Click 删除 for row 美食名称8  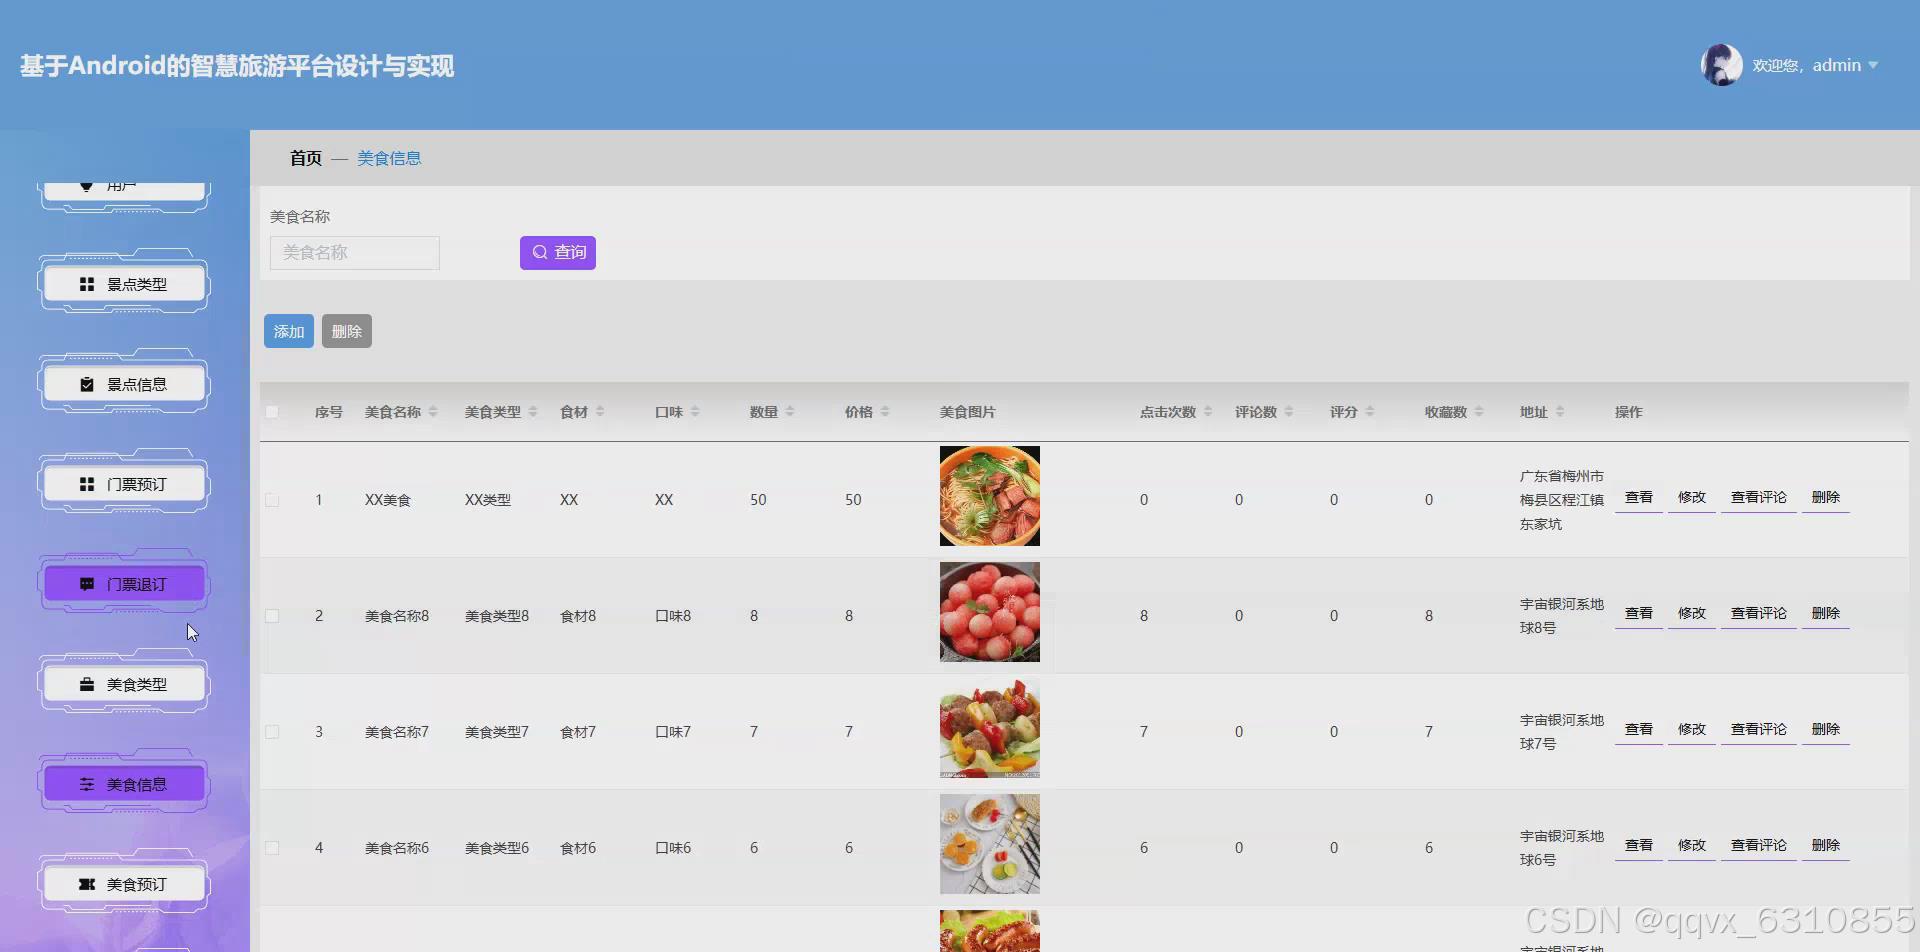pos(1826,614)
